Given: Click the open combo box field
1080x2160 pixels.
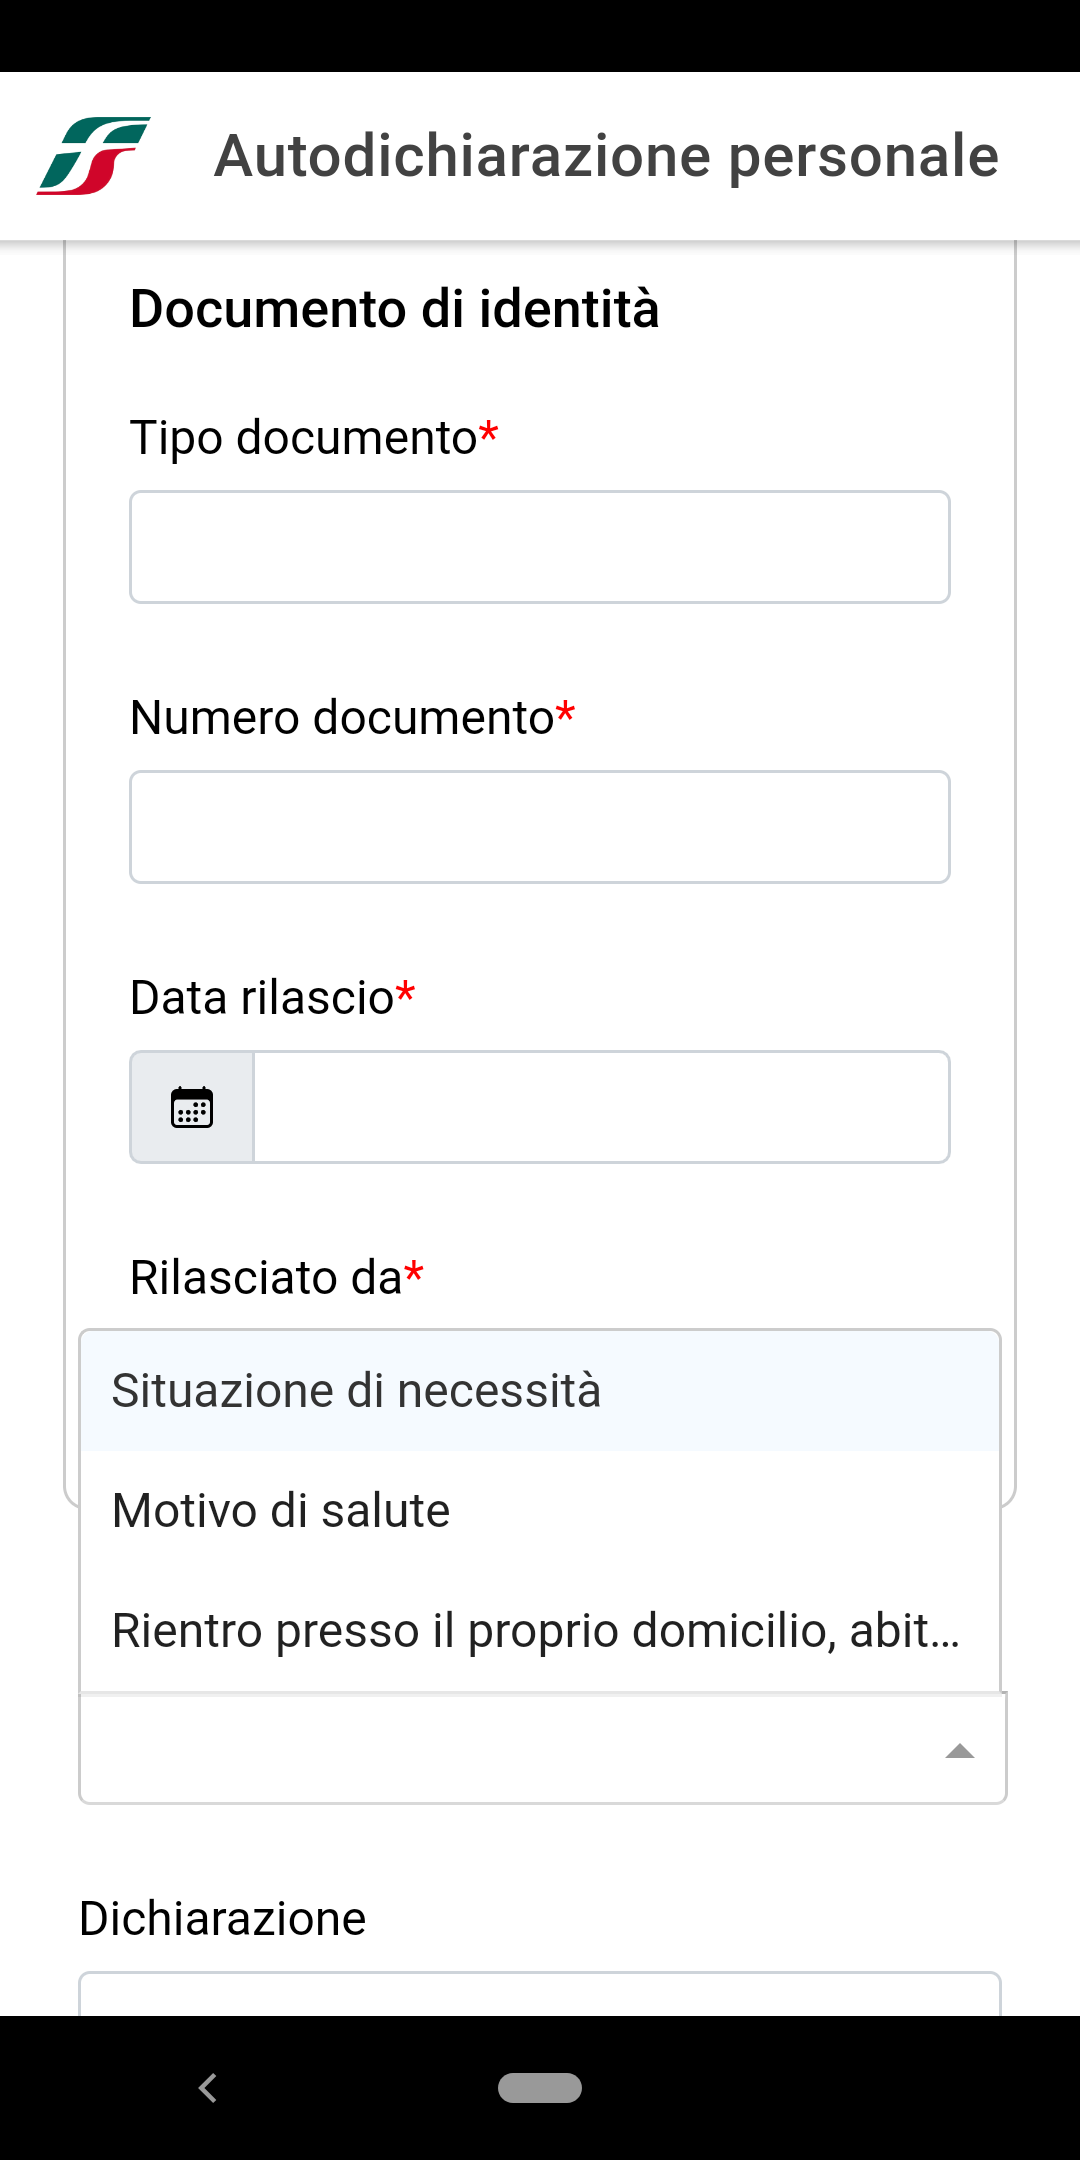Looking at the screenshot, I should tap(542, 1748).
